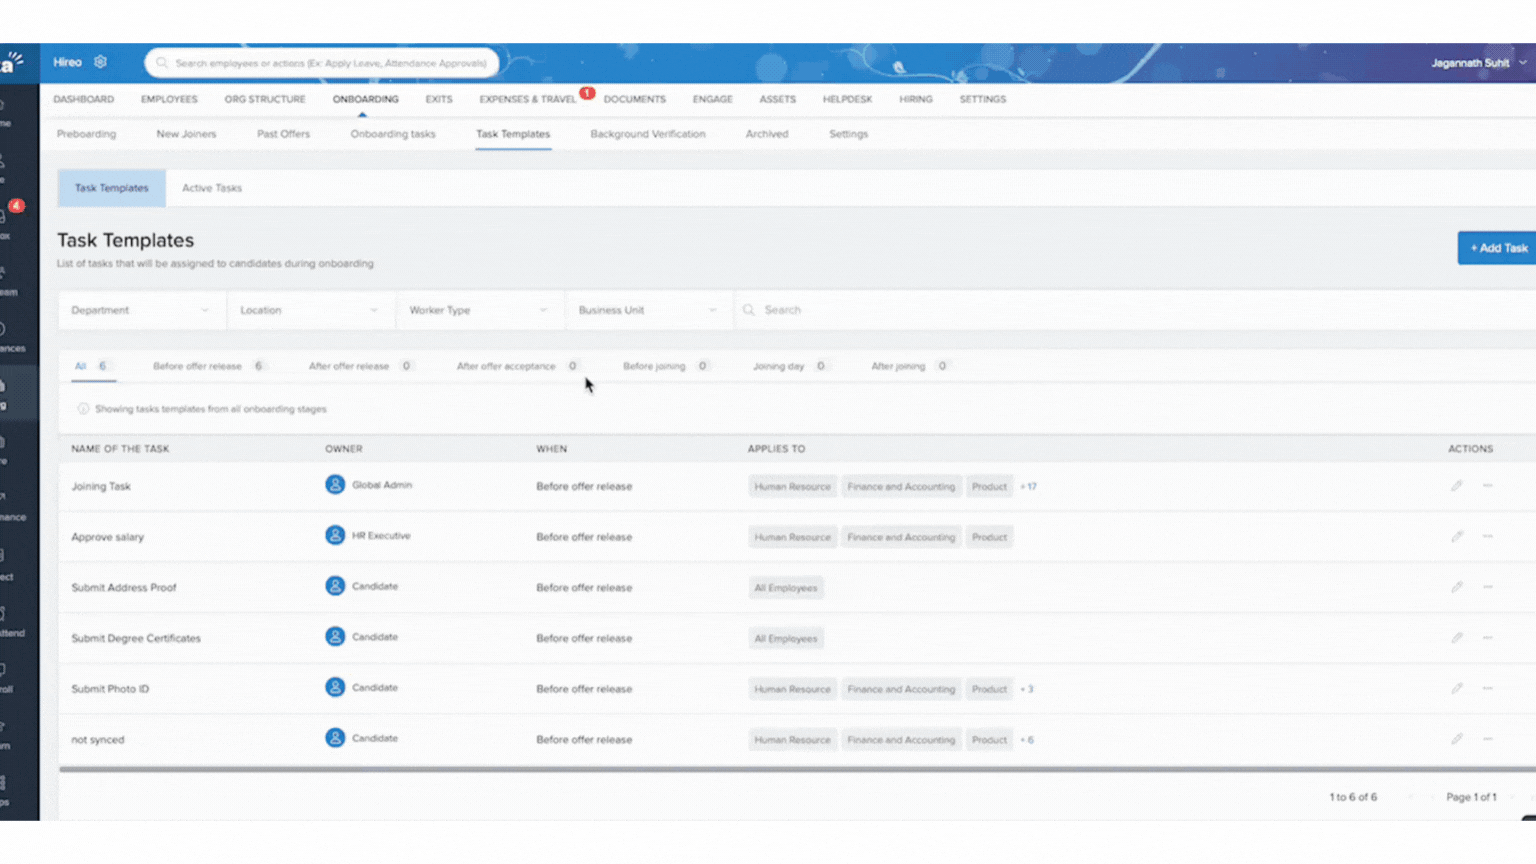Click the Add Task button
The image size is (1536, 864).
coord(1498,248)
